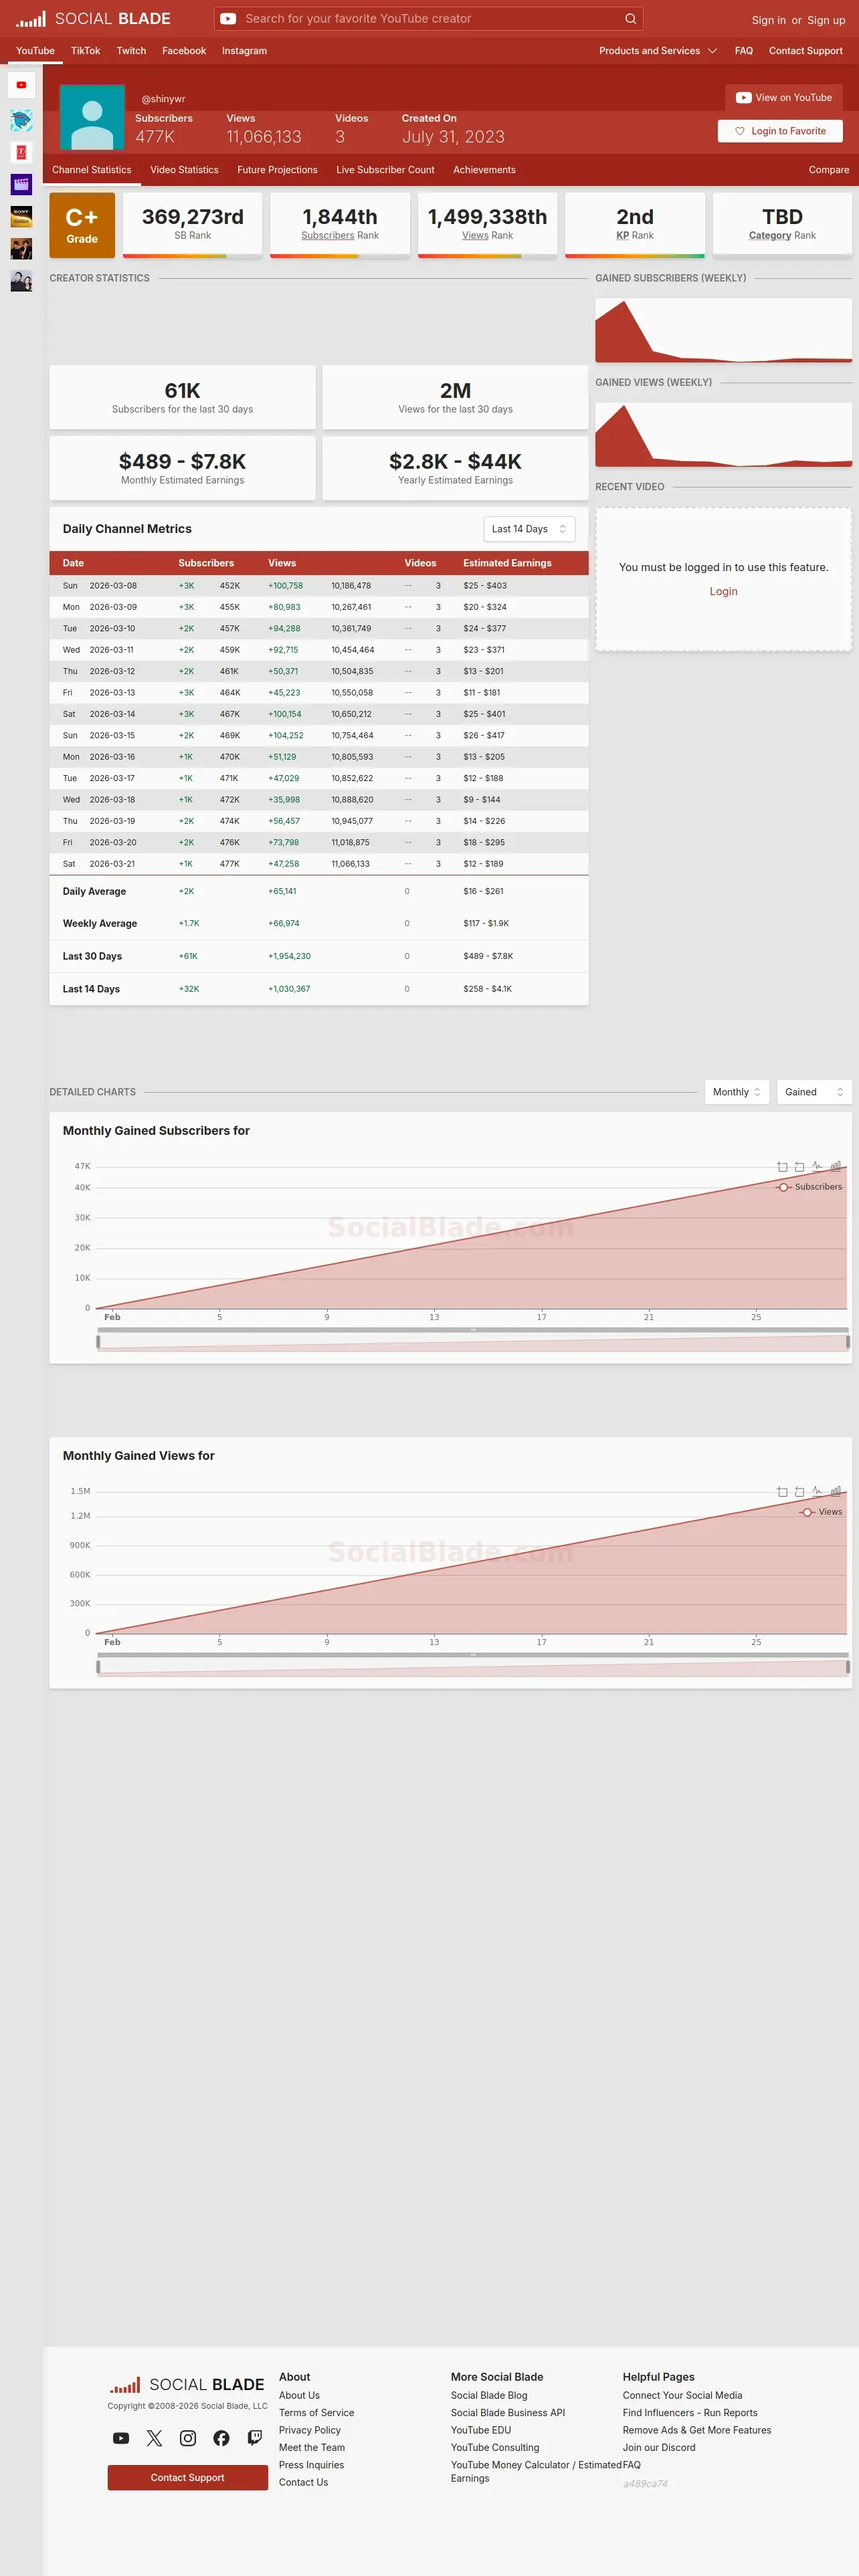Click the zoom reset icon on Subscribers chart

tap(799, 1167)
